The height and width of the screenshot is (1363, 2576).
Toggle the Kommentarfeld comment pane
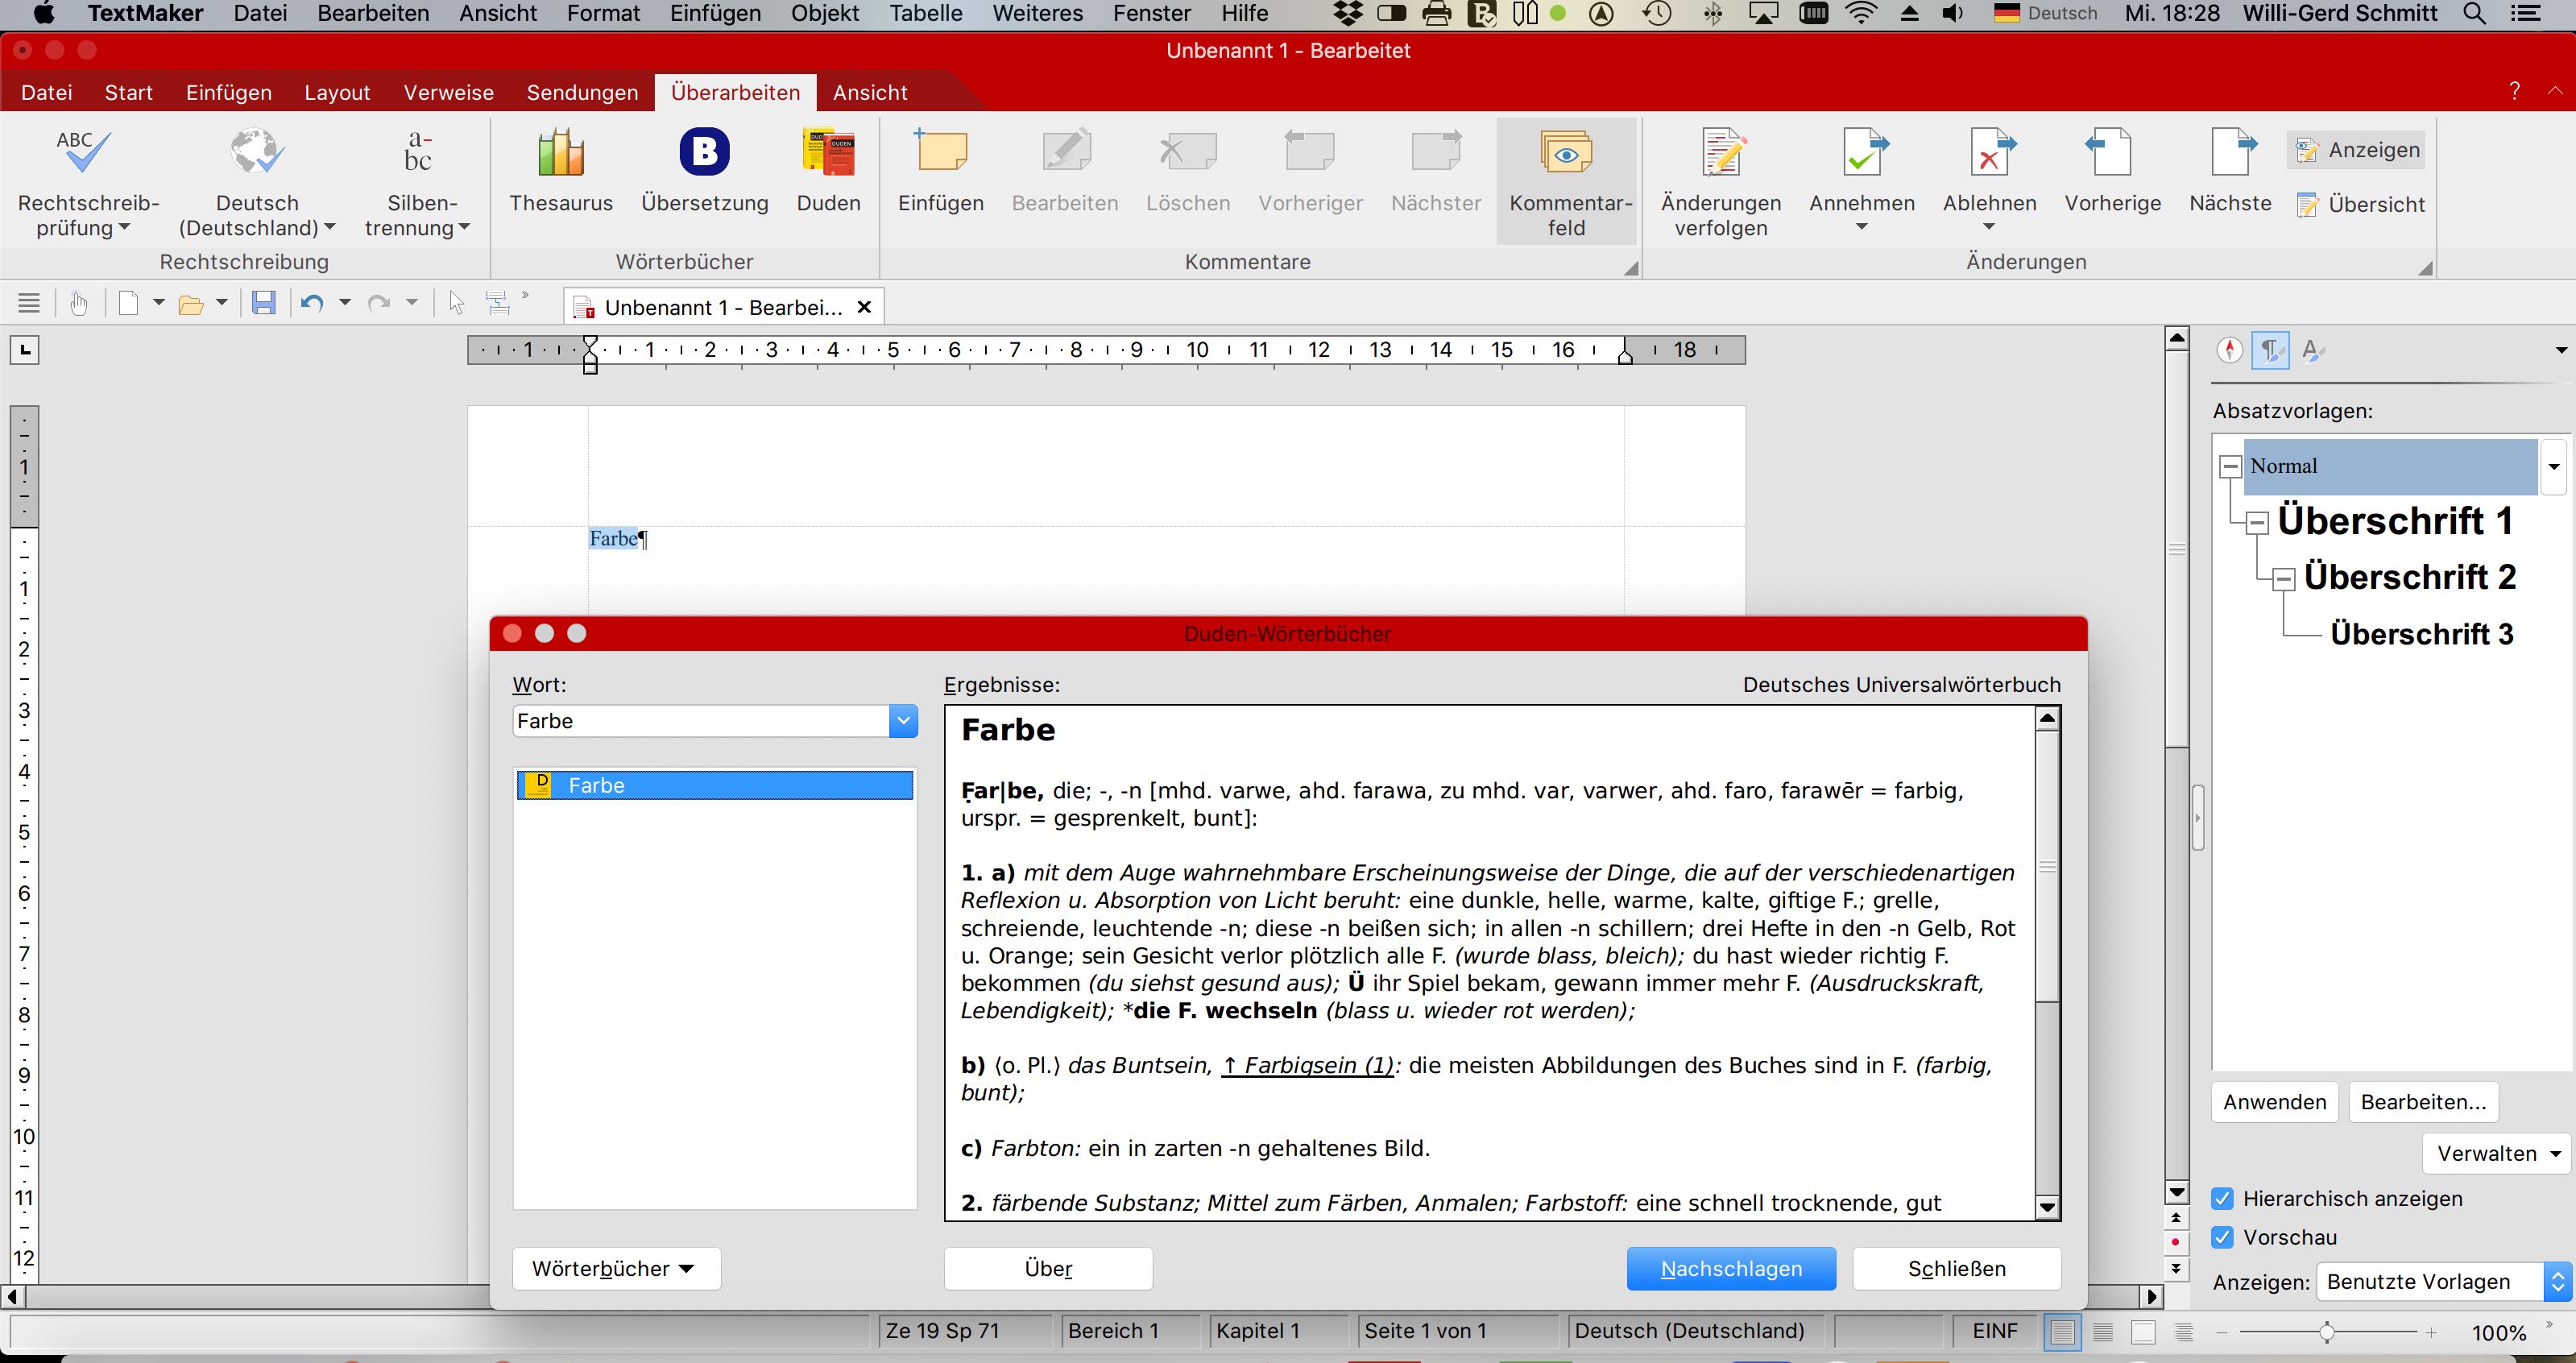(1566, 182)
